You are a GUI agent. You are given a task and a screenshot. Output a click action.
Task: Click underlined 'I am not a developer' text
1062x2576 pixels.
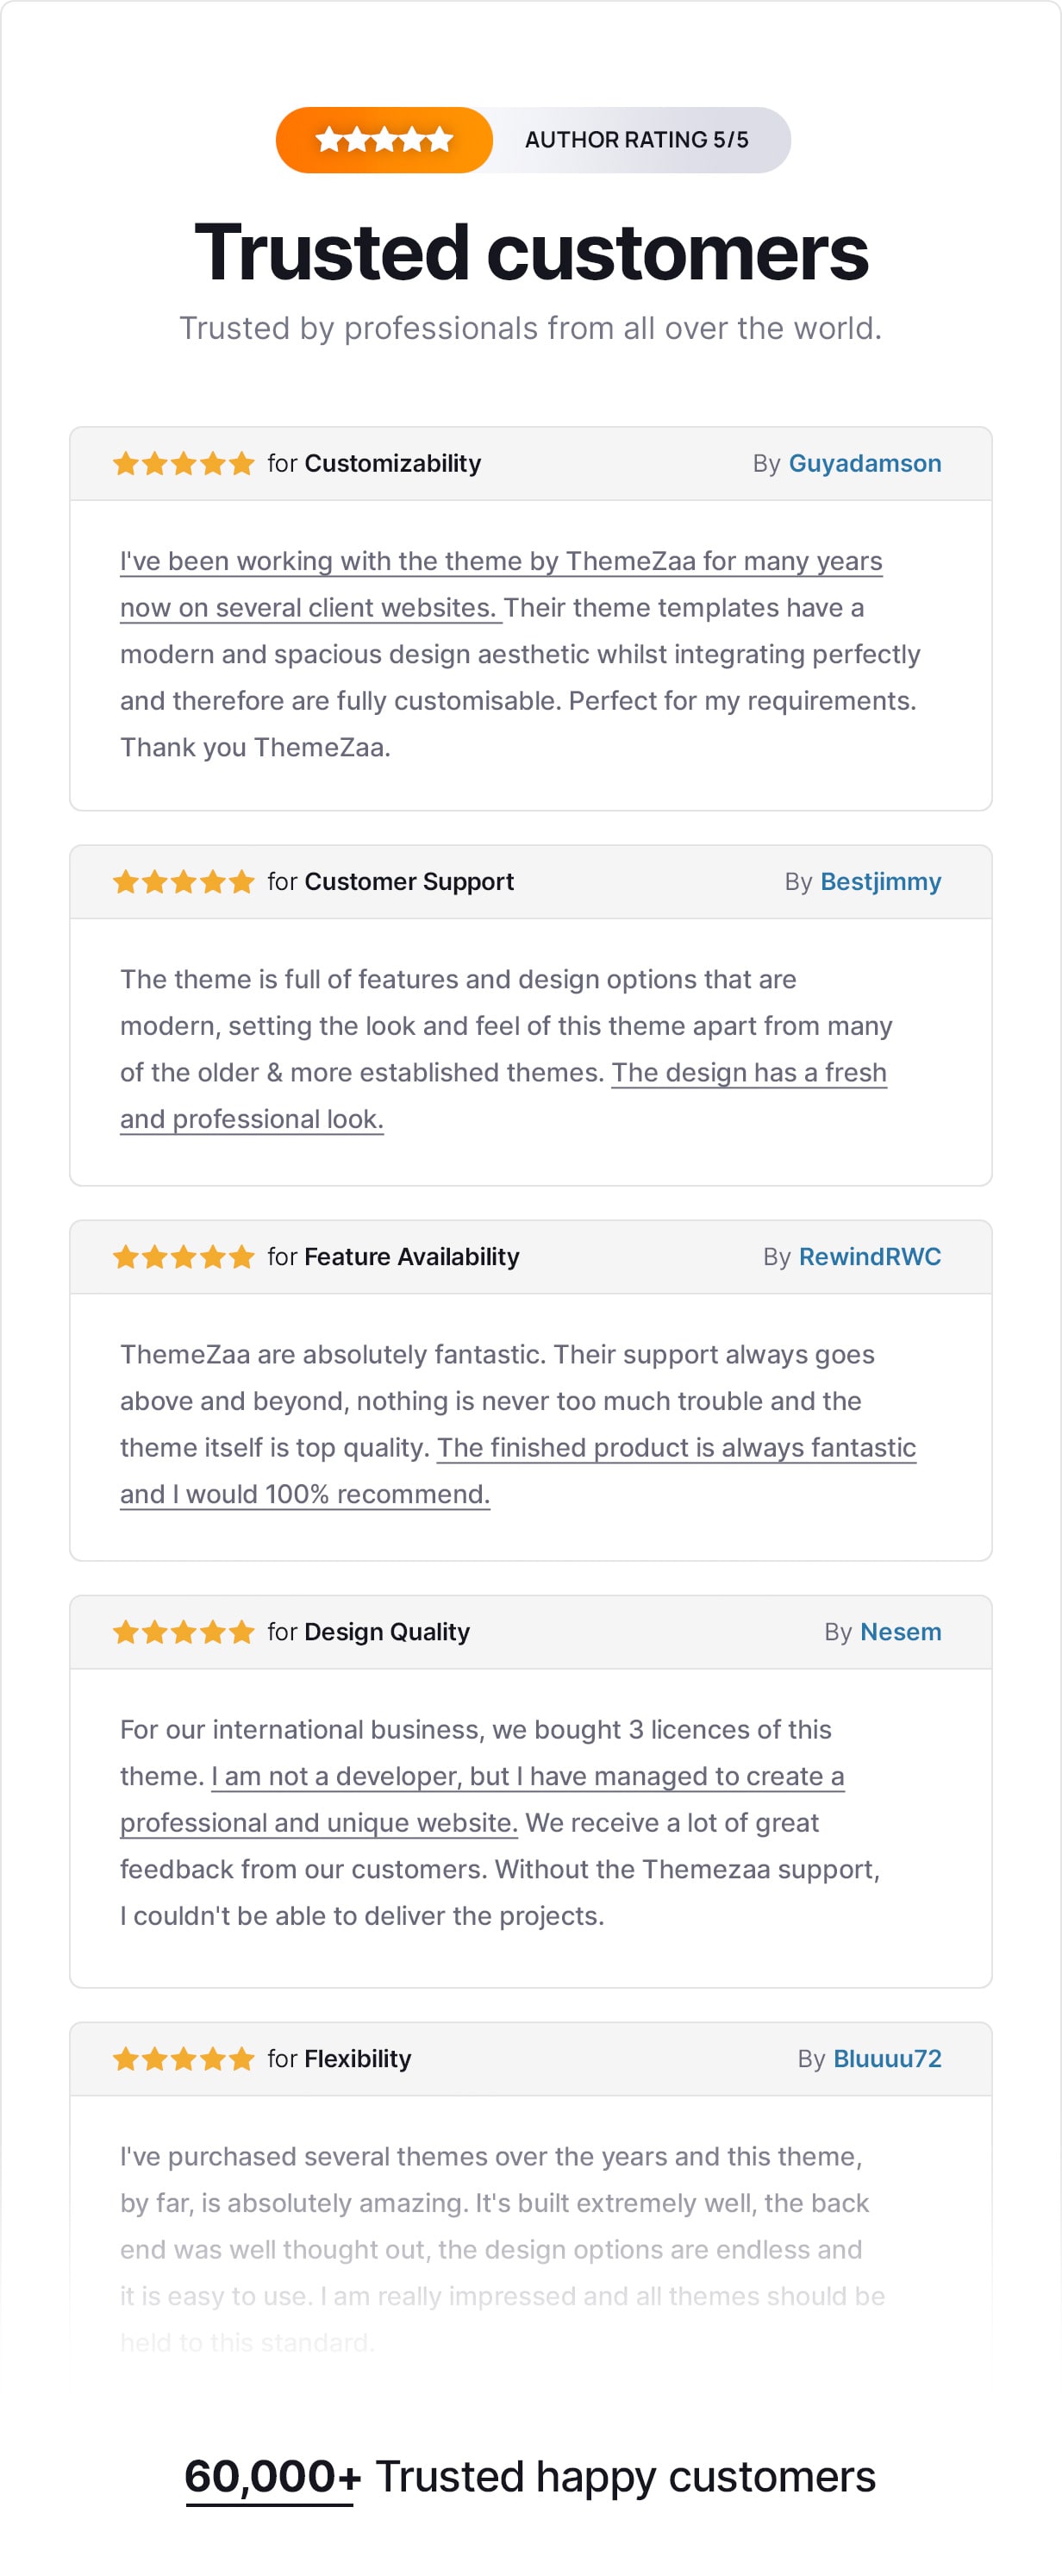coord(527,1777)
